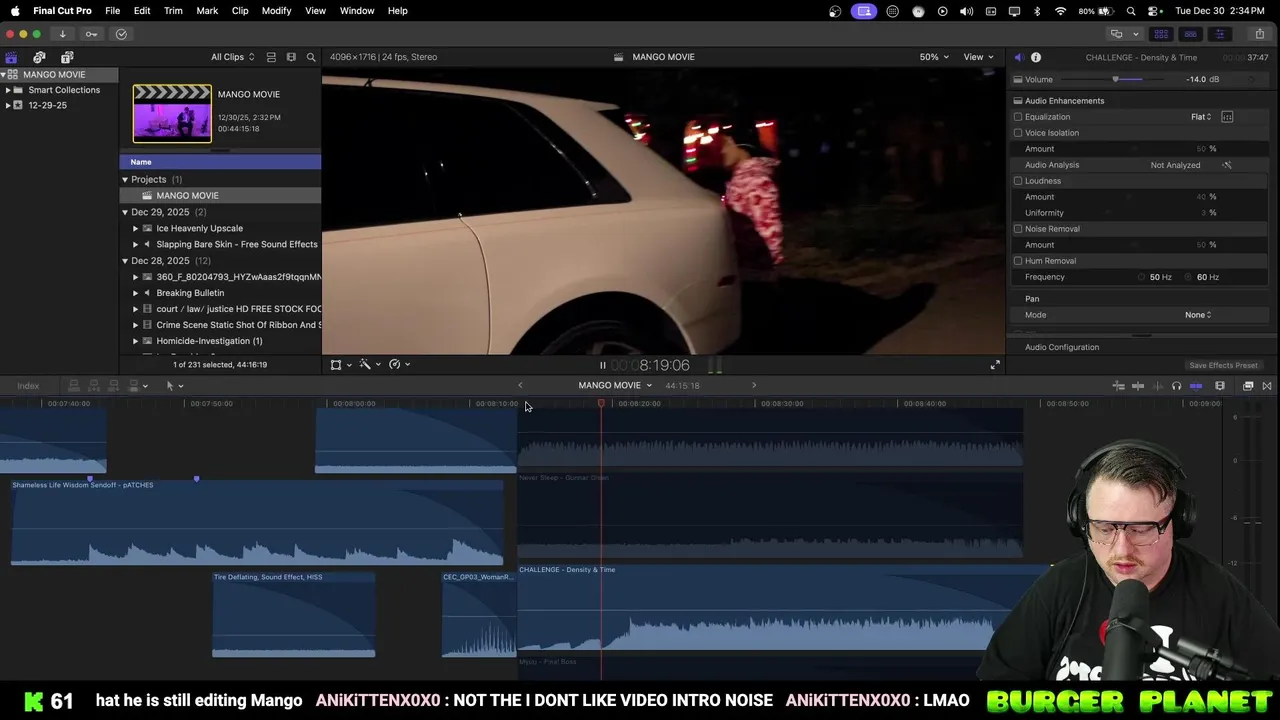Viewport: 1280px width, 720px height.
Task: Open the Final Cut Pro app menu
Action: coord(62,10)
